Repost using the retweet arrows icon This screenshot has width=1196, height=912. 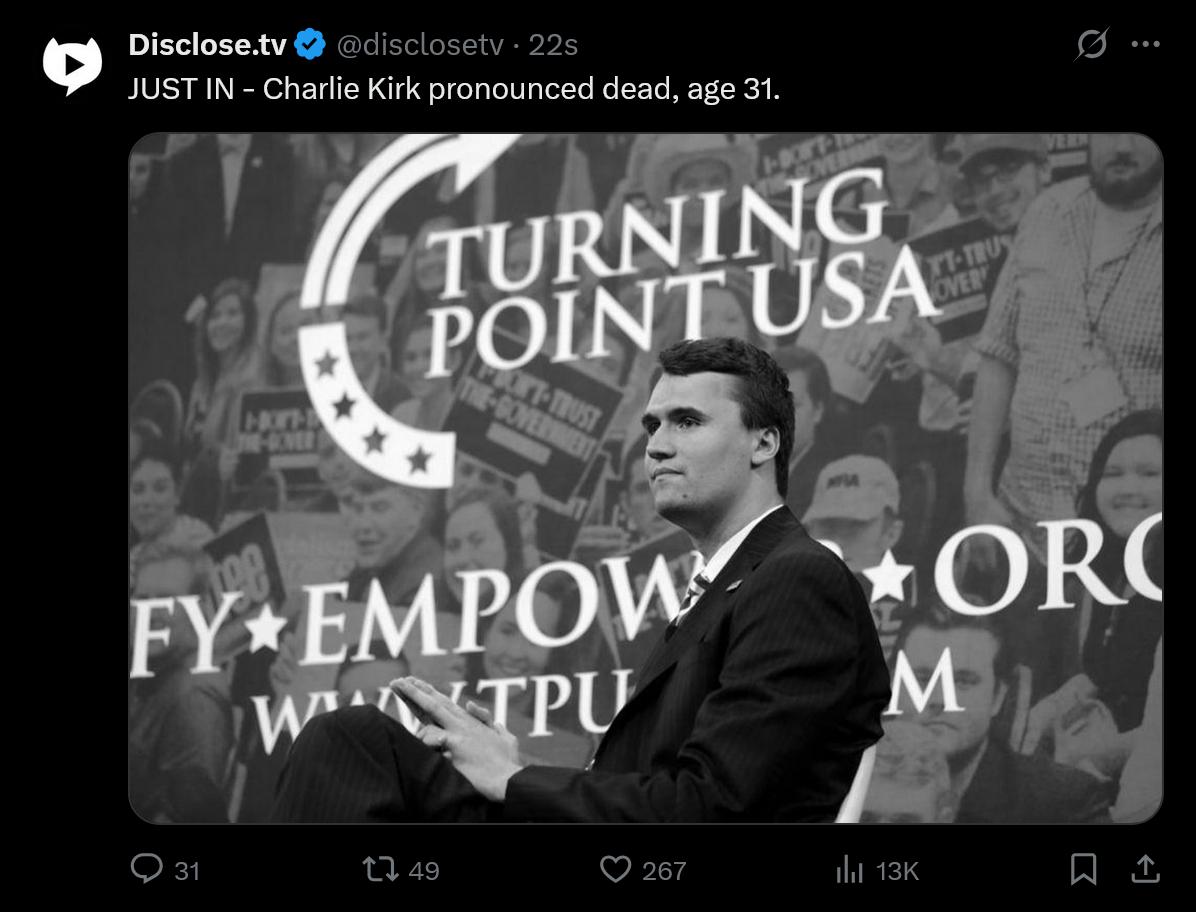(380, 868)
